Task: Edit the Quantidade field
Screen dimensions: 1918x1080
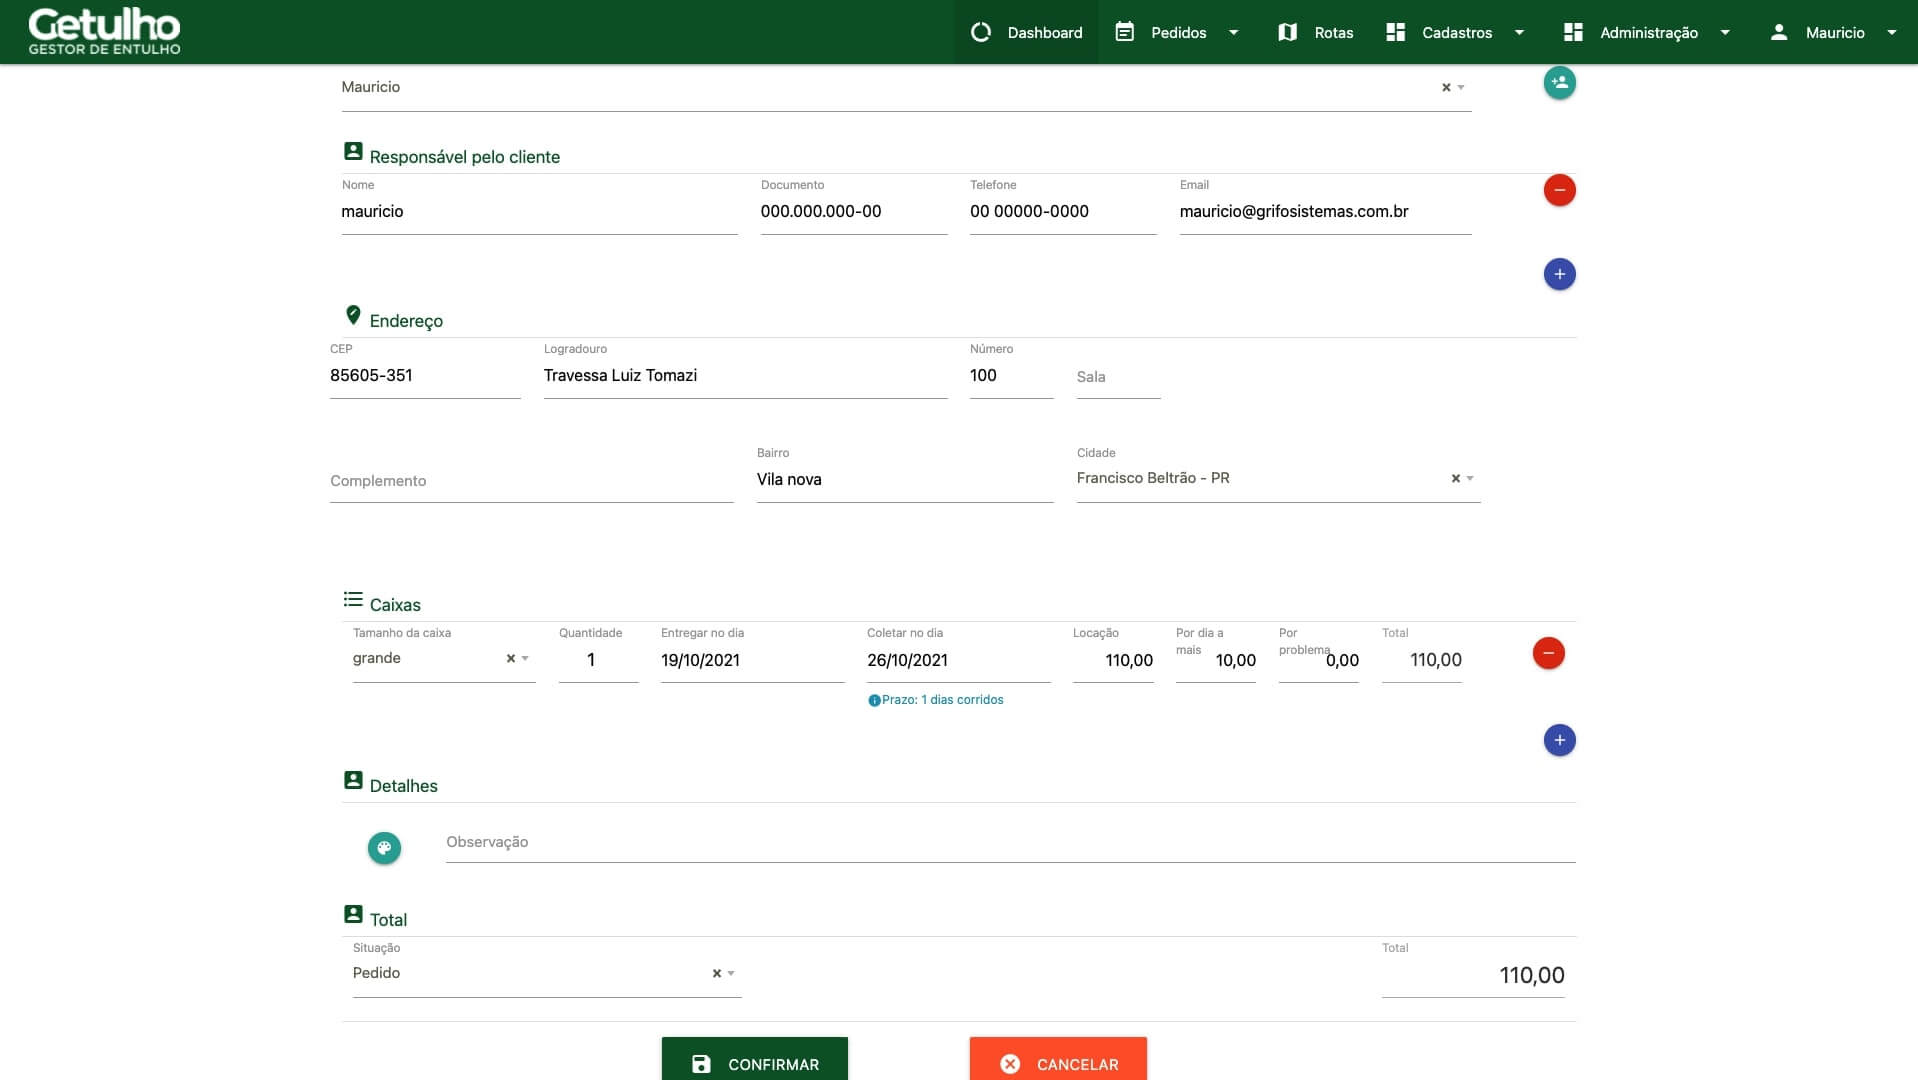Action: point(598,660)
